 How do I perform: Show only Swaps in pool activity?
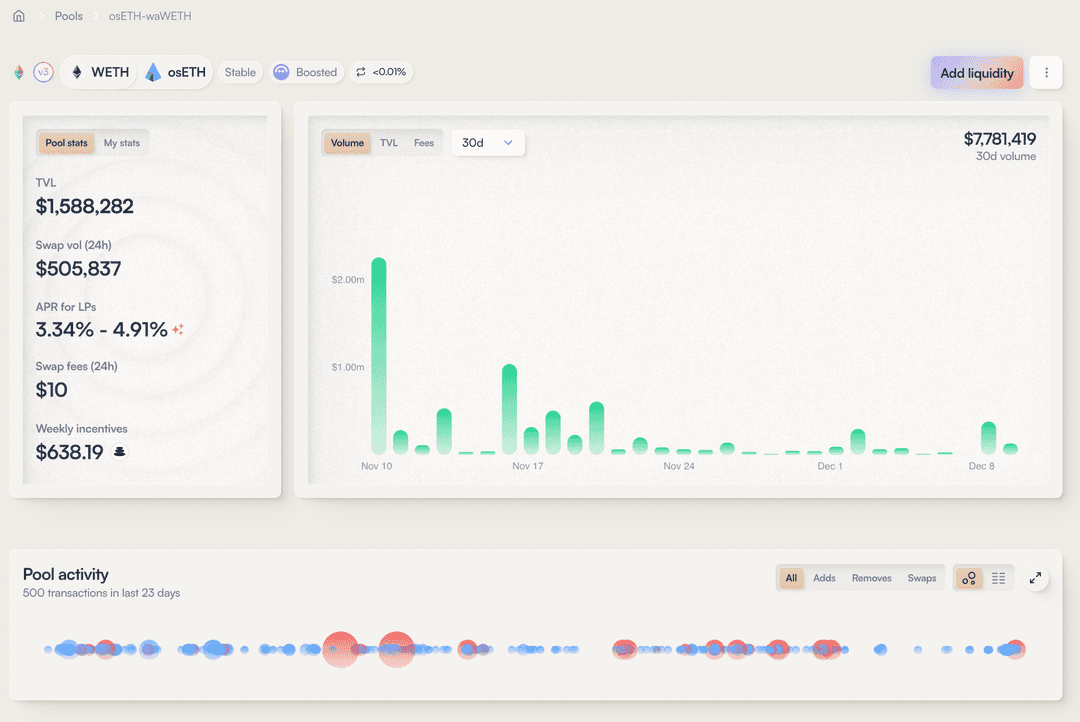coord(921,578)
